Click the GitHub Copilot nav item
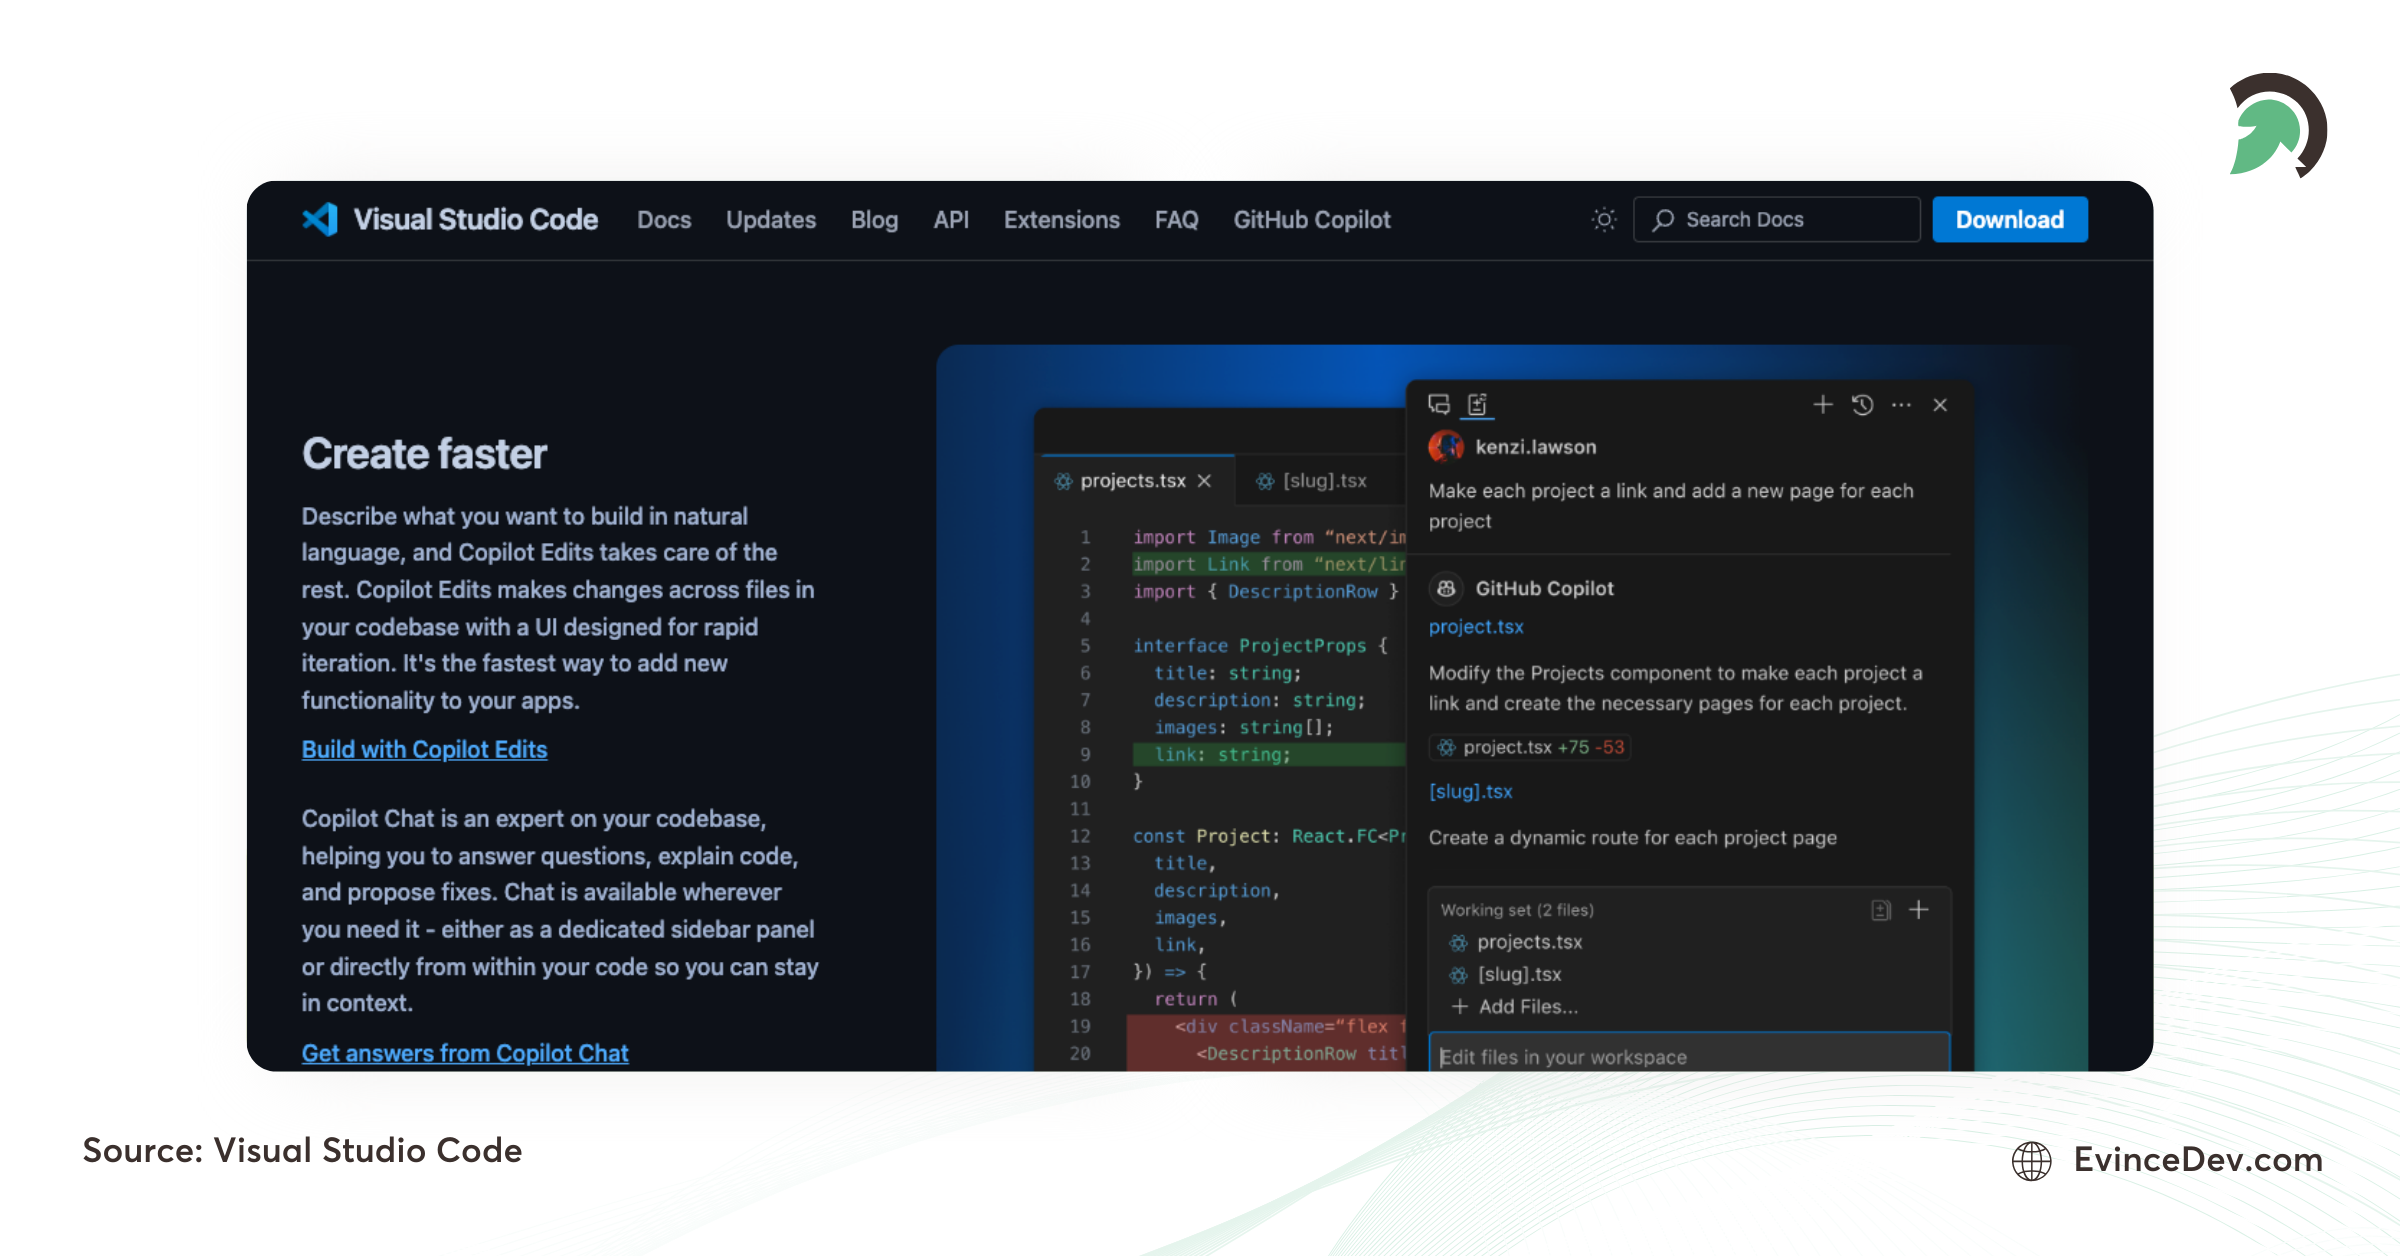The width and height of the screenshot is (2400, 1256). point(1314,221)
